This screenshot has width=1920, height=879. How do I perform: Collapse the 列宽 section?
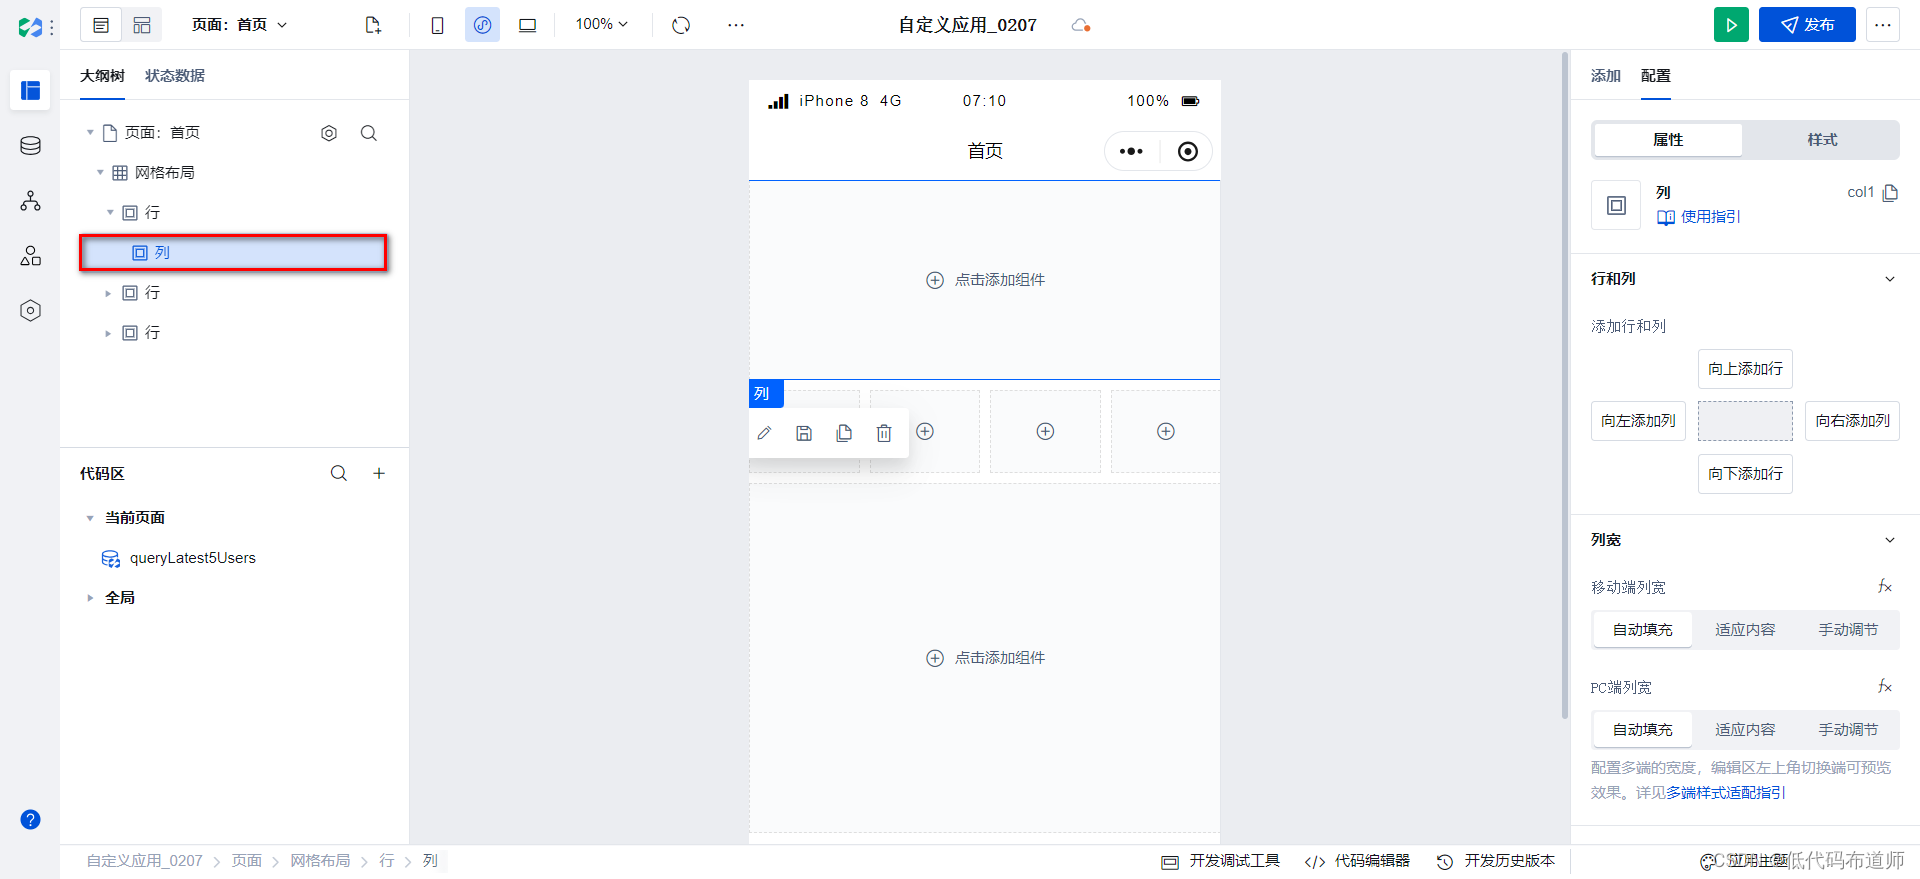[1890, 540]
